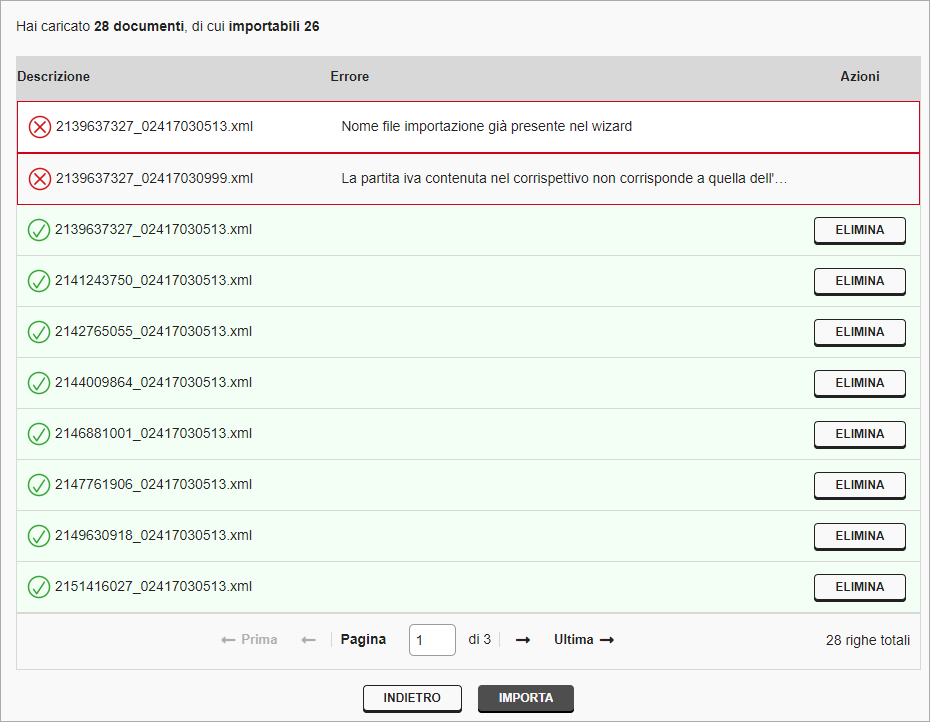Click the IMPORTA button
The height and width of the screenshot is (722, 930).
click(525, 698)
